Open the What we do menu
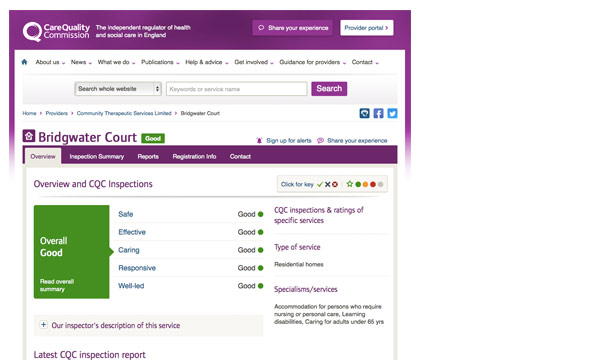 click(x=116, y=62)
